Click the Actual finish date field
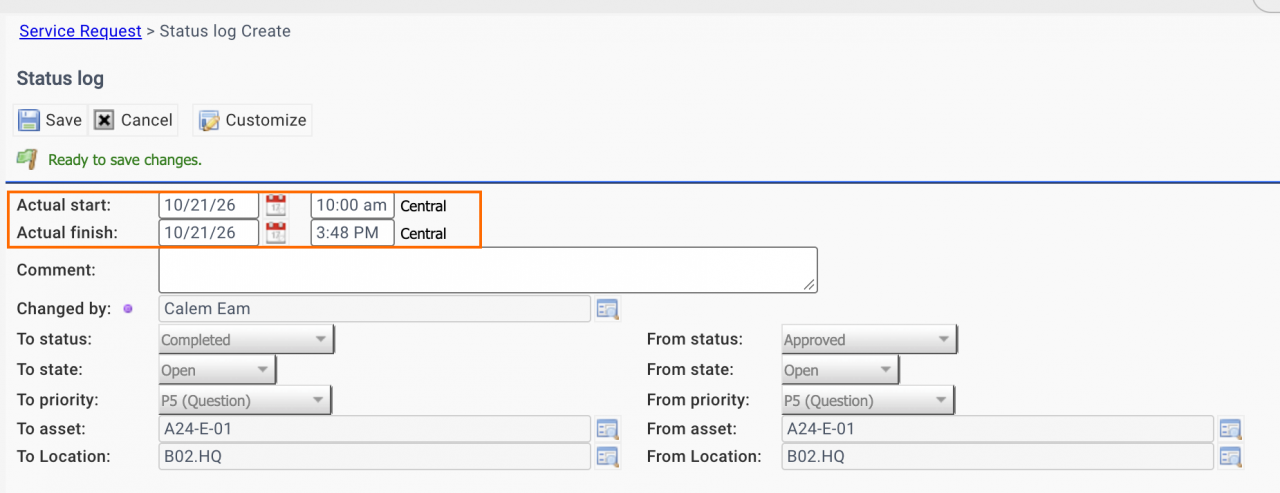Image resolution: width=1280 pixels, height=493 pixels. (209, 233)
